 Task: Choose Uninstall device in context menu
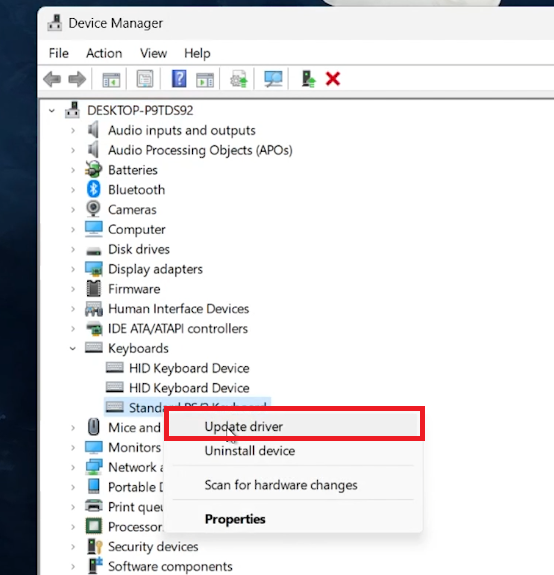coord(293,451)
